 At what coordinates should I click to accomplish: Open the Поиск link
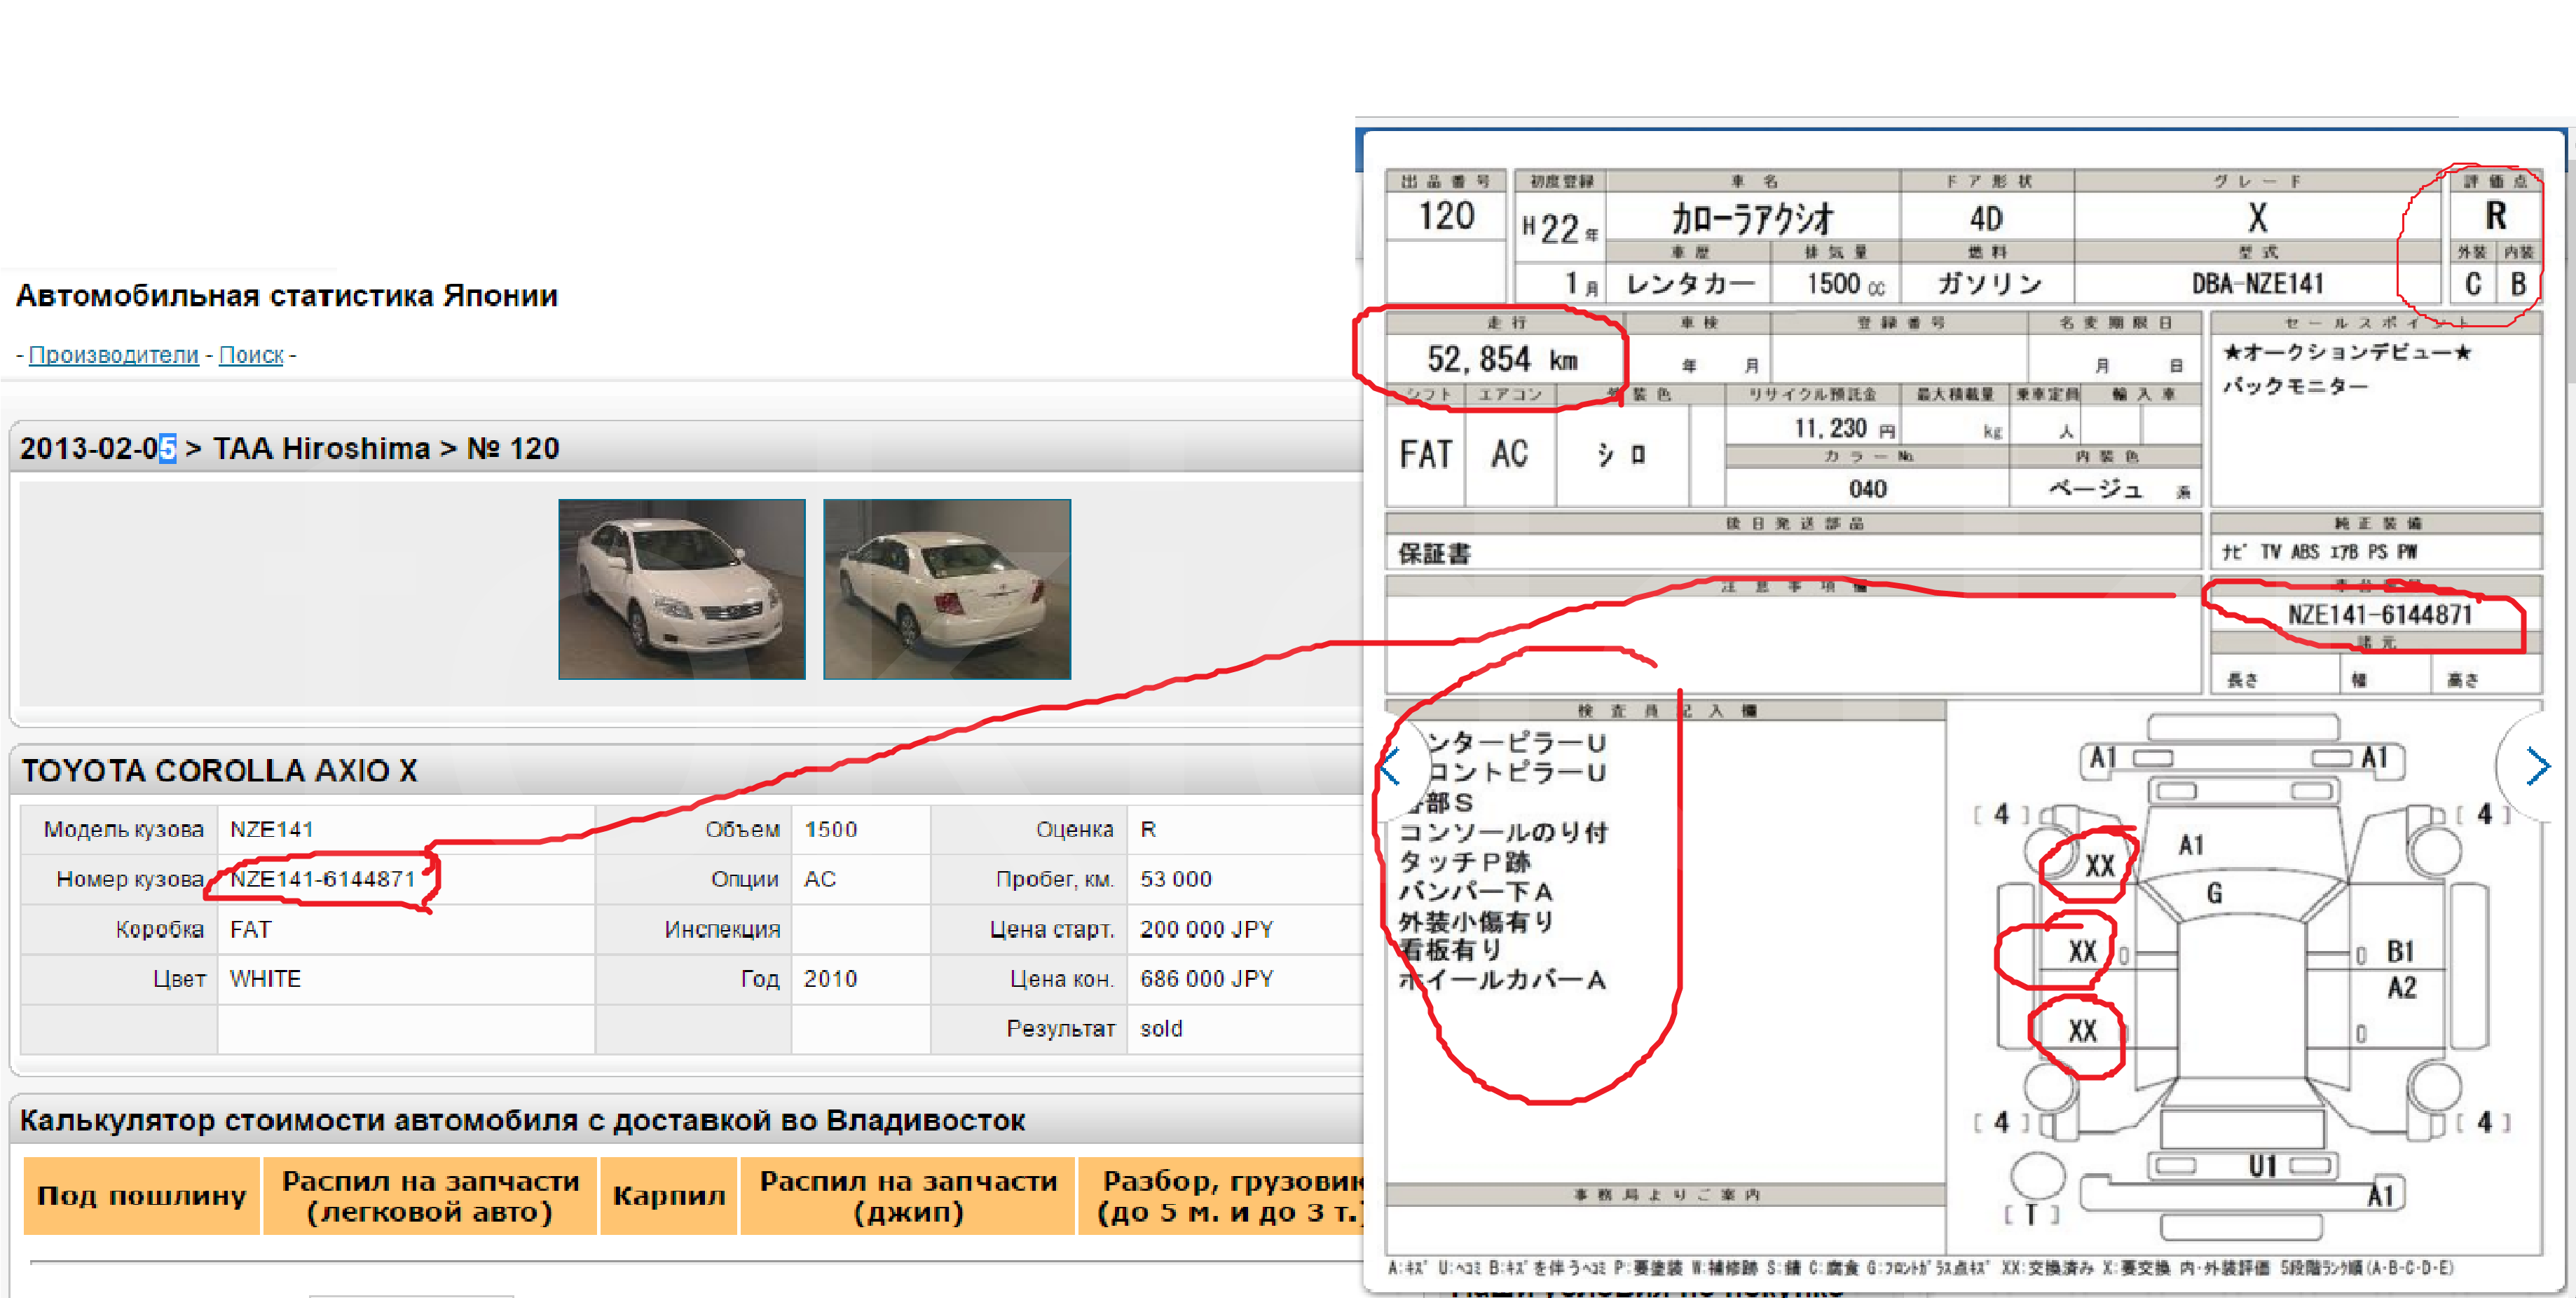tap(251, 355)
